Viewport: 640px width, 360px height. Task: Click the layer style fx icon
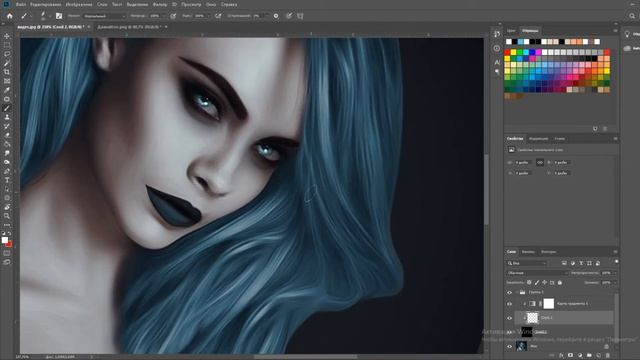click(x=561, y=356)
